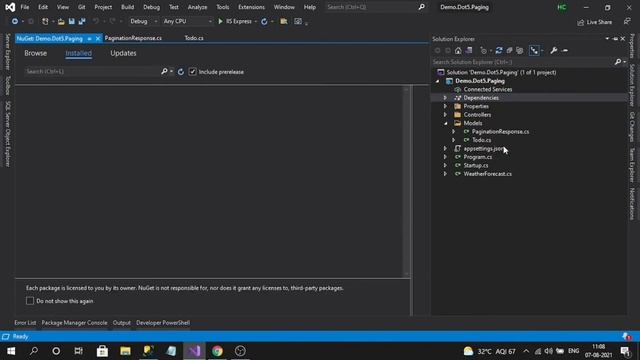
Task: Open Chrome from the Windows taskbar
Action: click(x=217, y=351)
